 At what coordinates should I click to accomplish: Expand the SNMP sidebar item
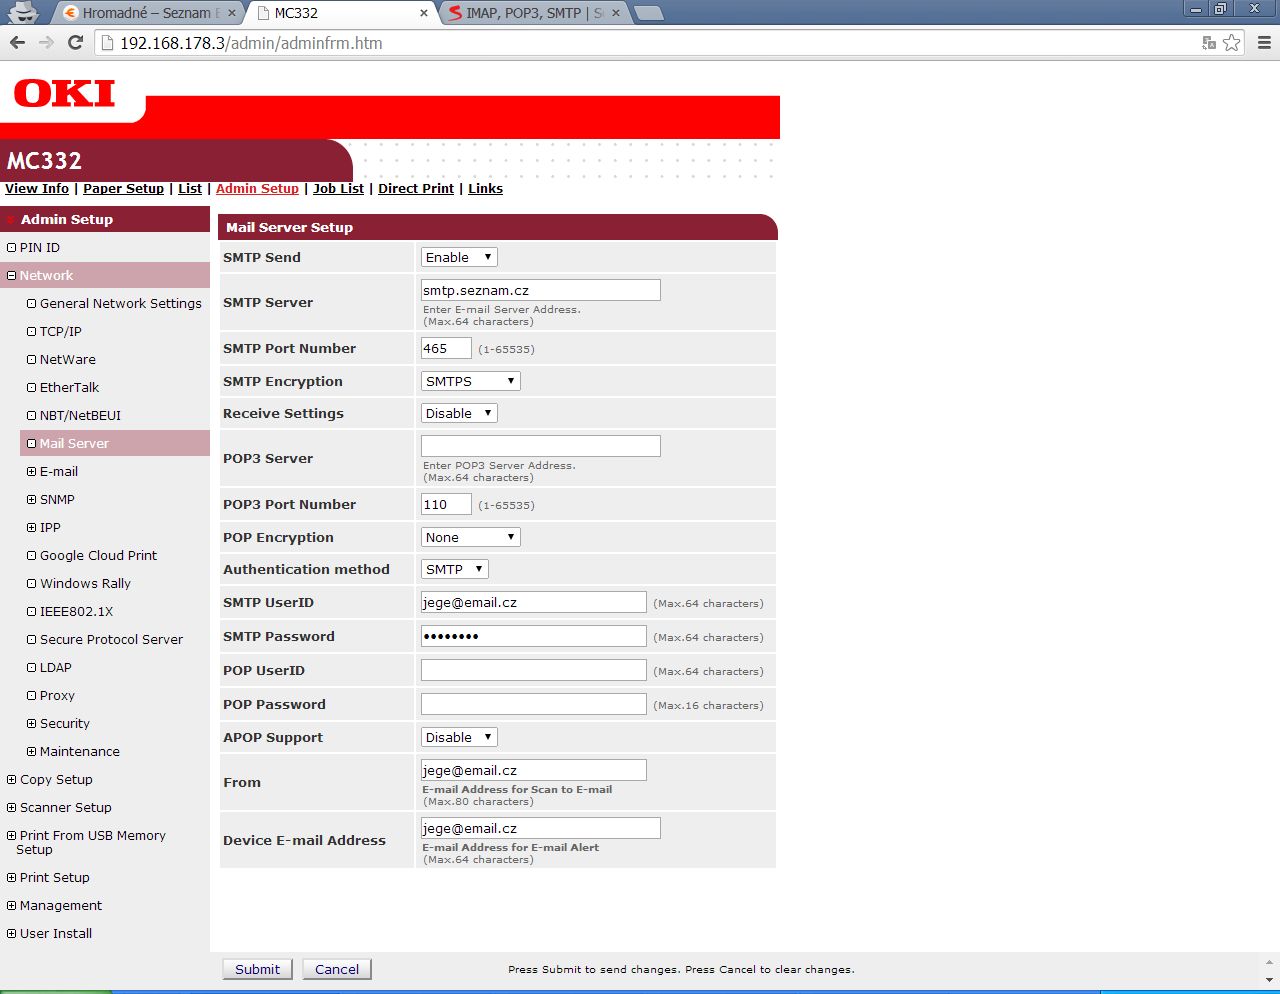pos(32,499)
